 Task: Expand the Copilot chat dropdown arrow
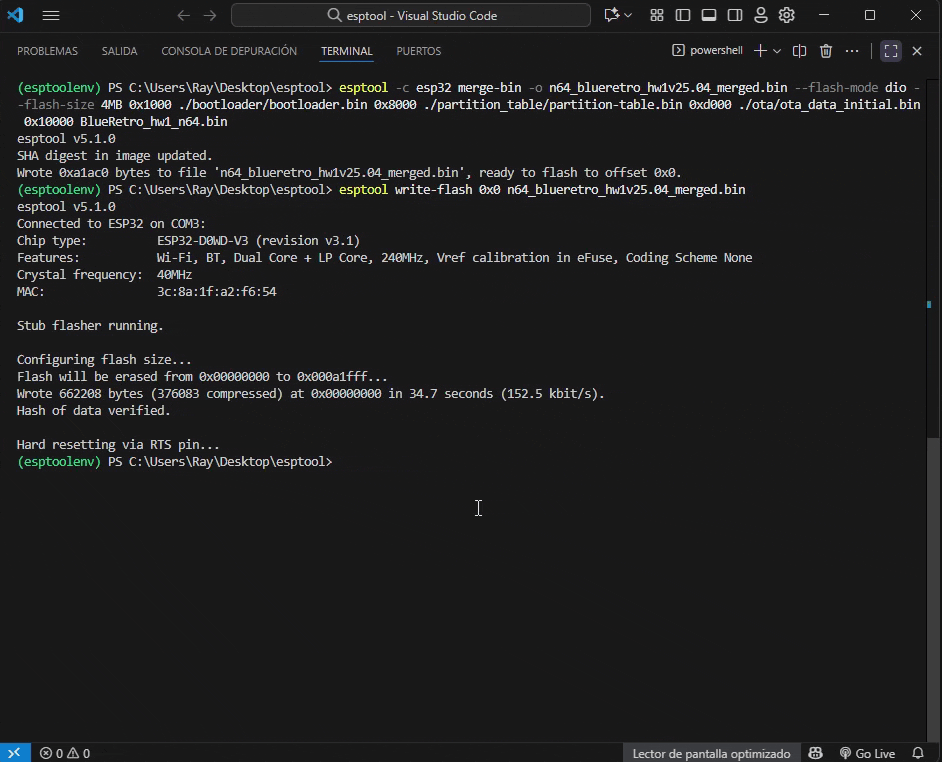point(628,15)
